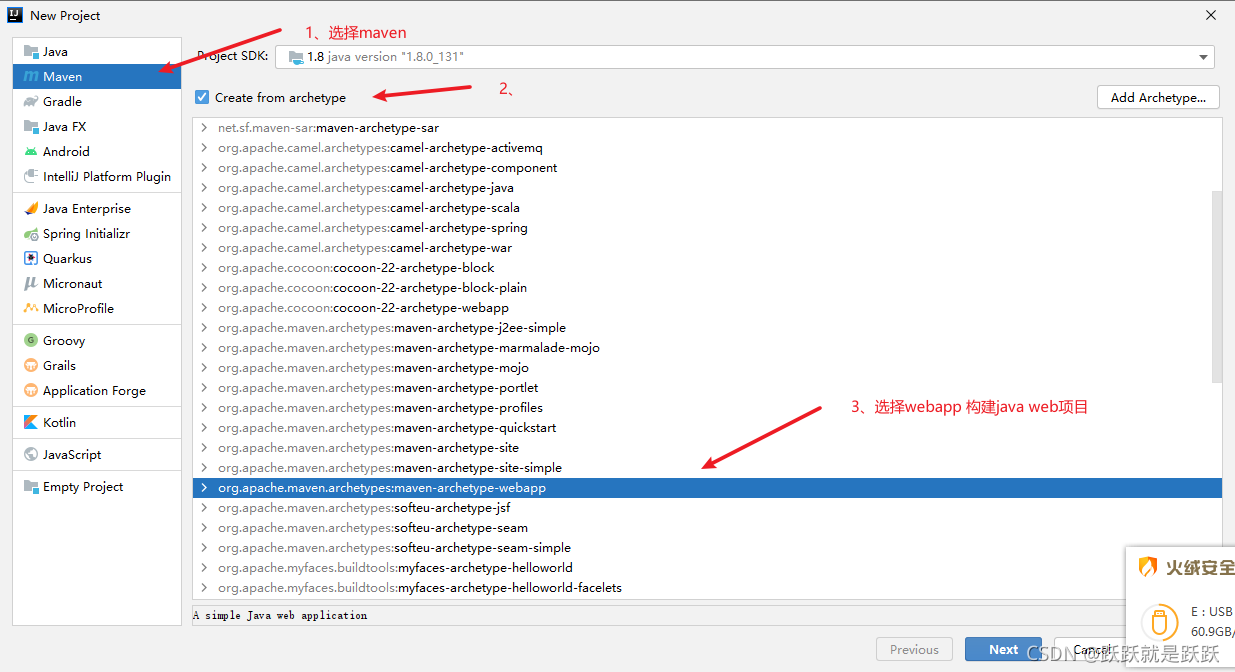
Task: Open the Add Archetype dialog
Action: point(1157,97)
